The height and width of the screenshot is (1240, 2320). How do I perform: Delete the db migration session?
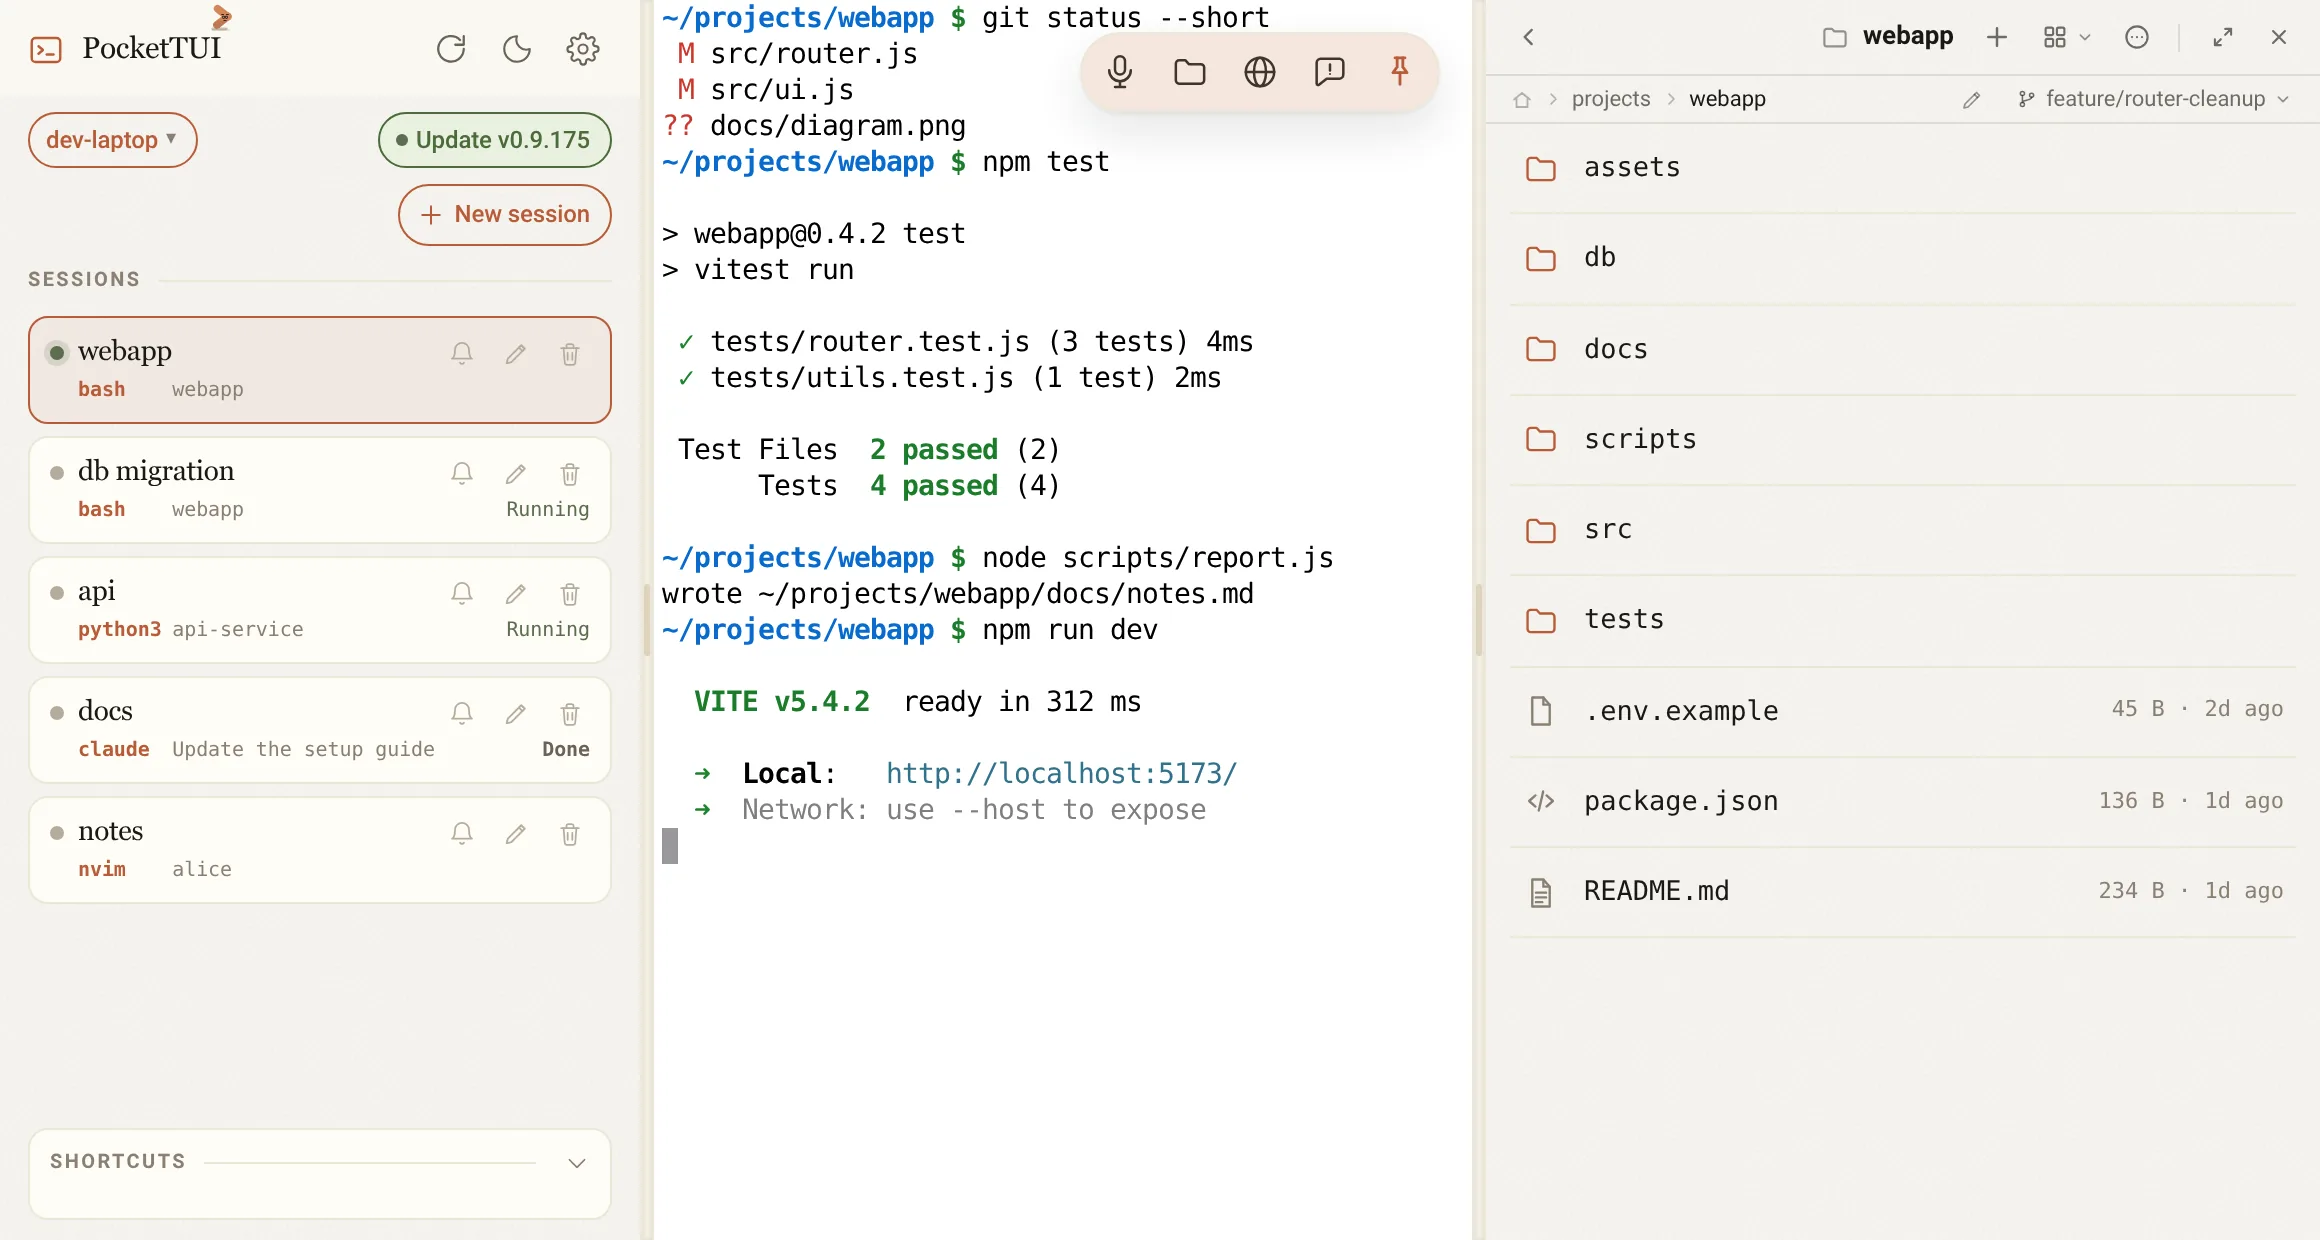coord(570,473)
